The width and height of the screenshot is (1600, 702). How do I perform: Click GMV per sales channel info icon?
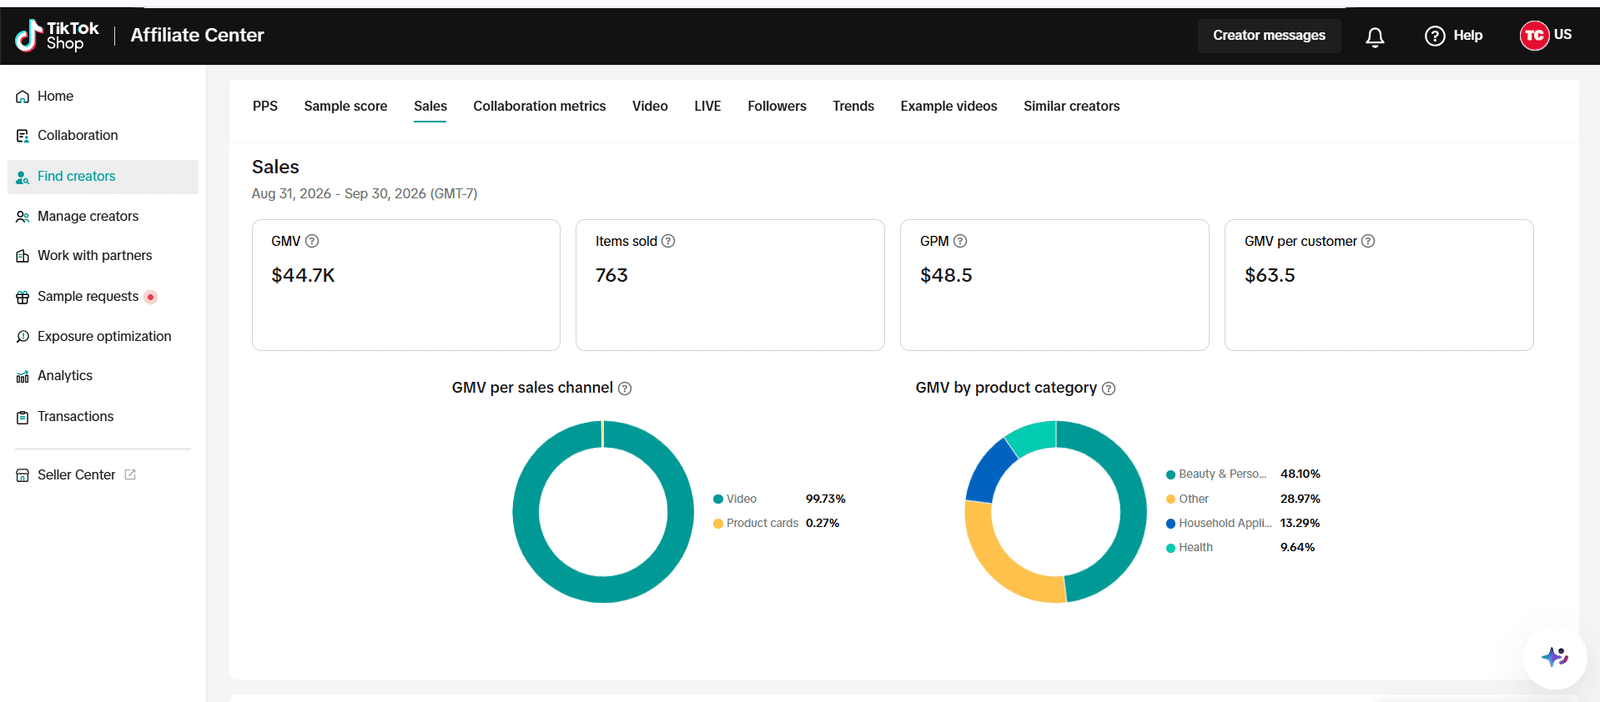(625, 388)
